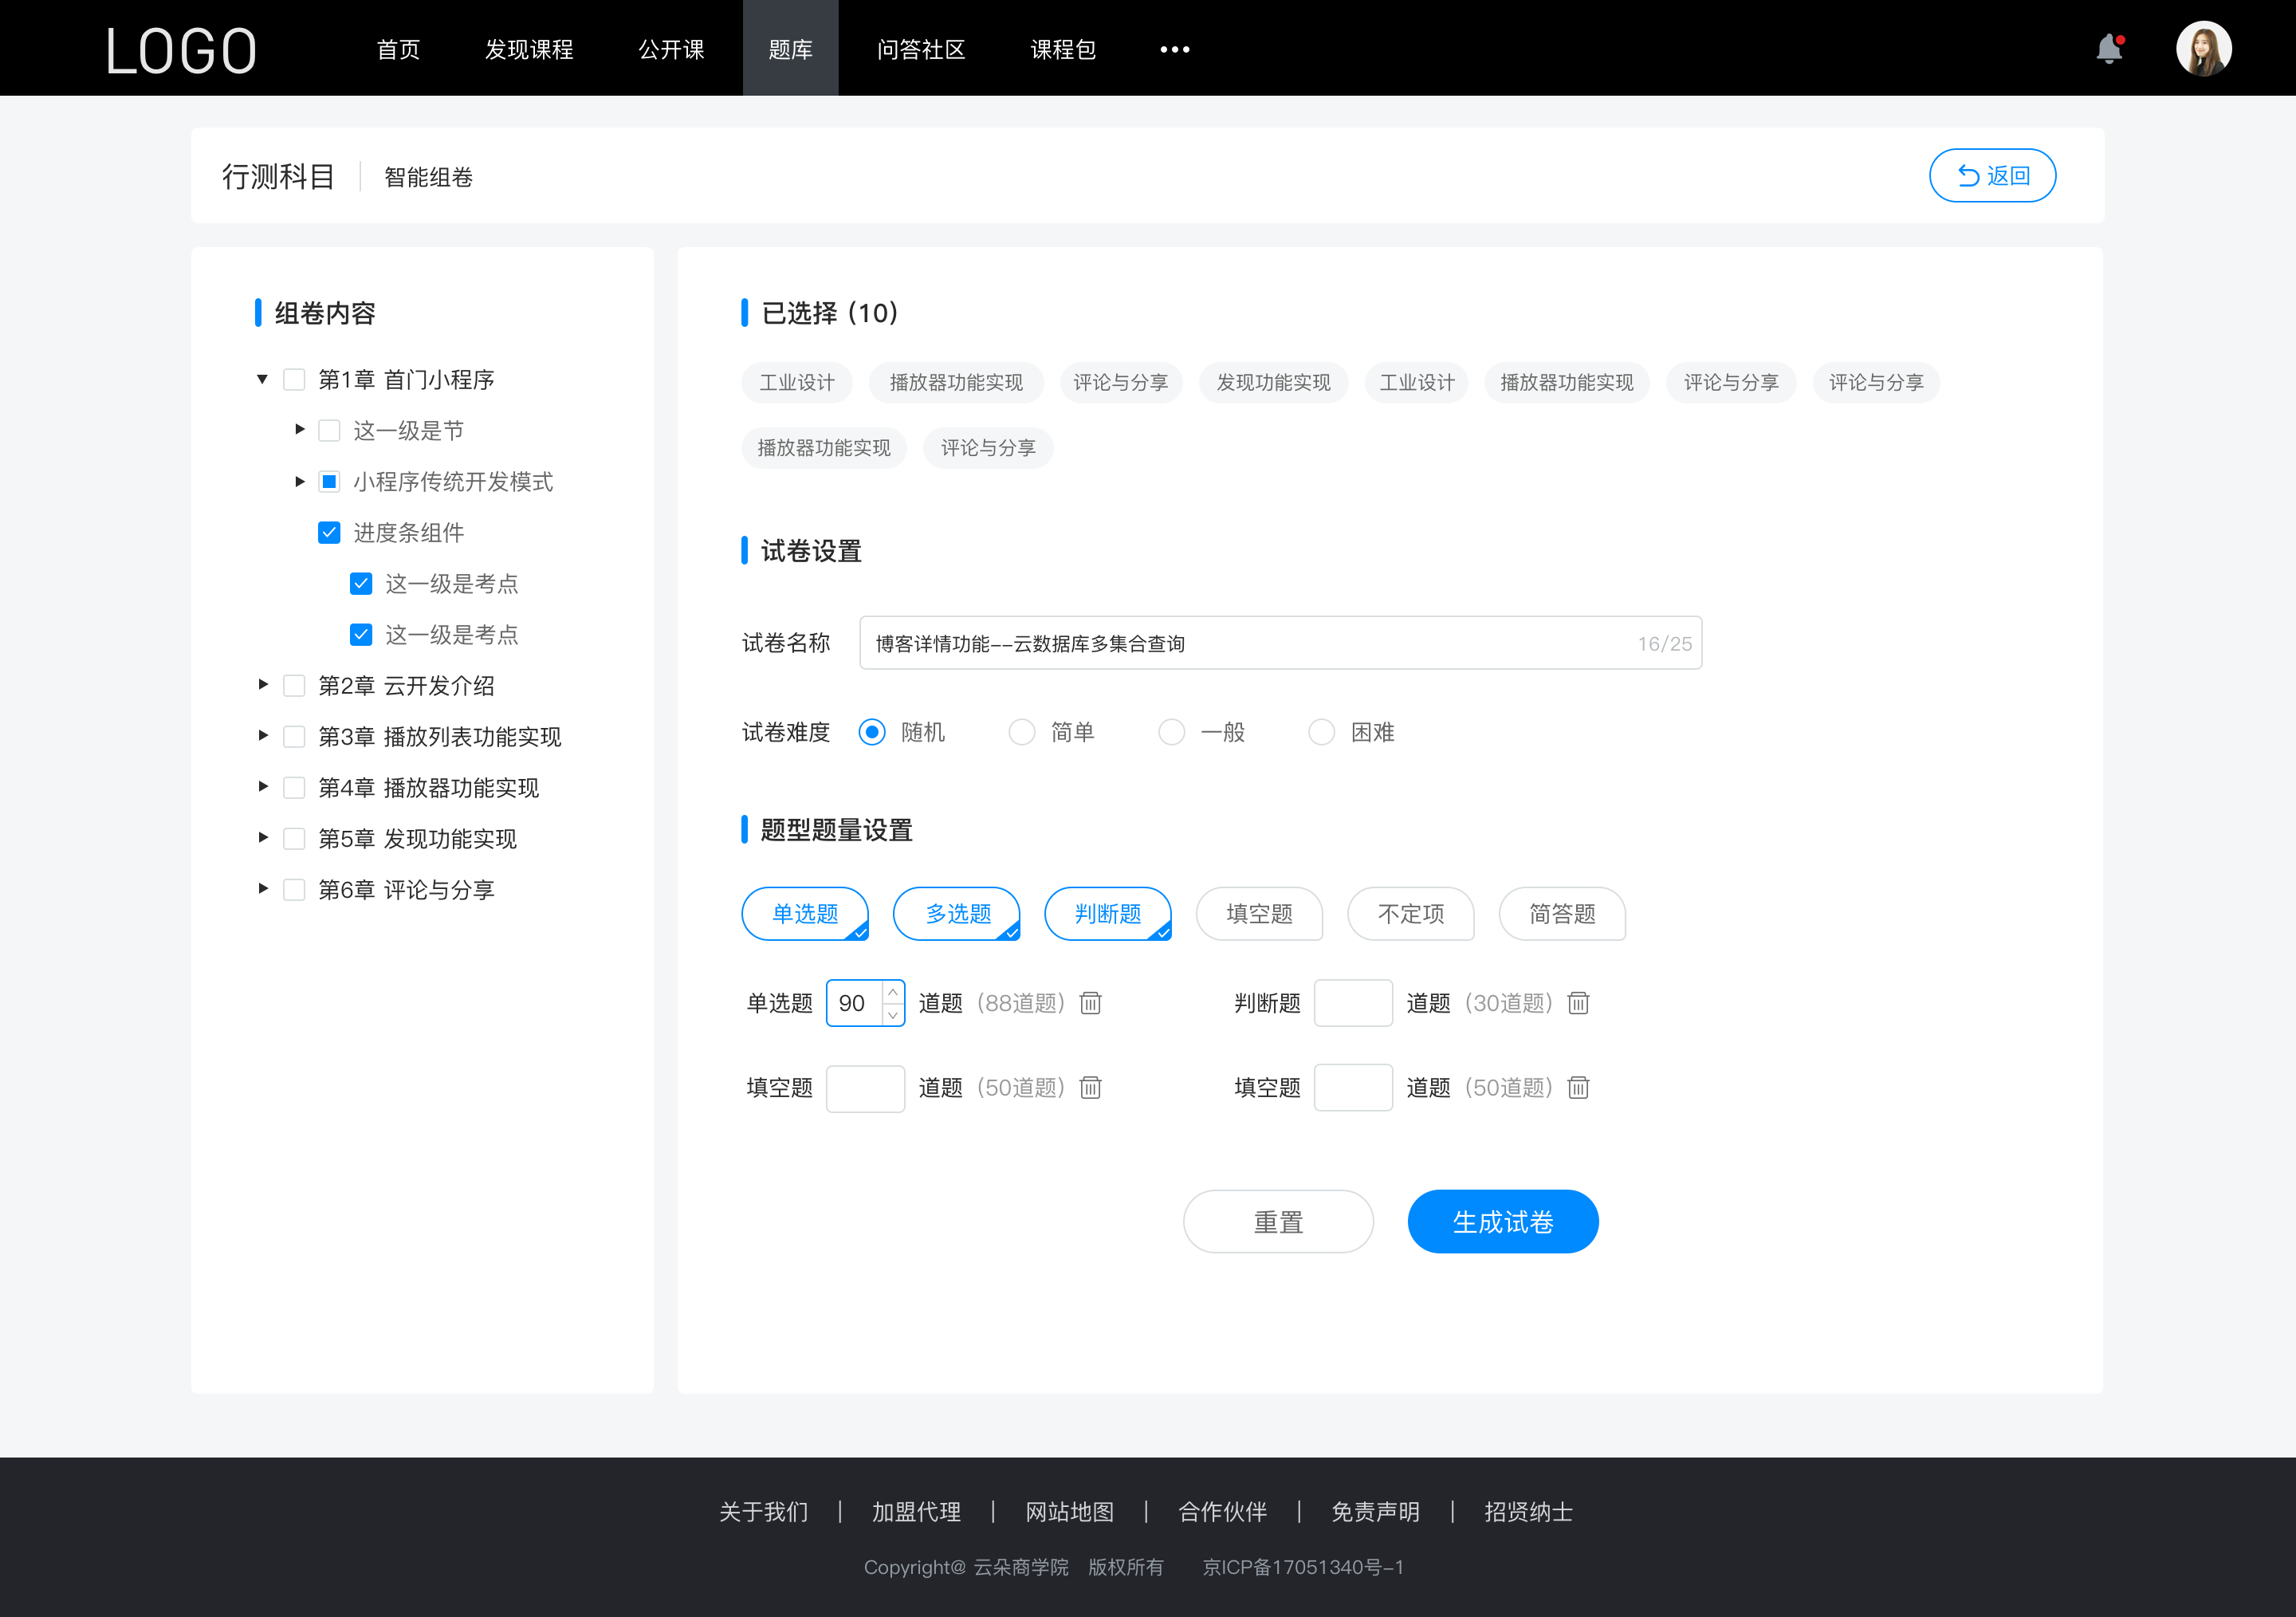Viewport: 2296px width, 1617px height.
Task: Expand the 这是一级是节 tree item
Action: [294, 431]
